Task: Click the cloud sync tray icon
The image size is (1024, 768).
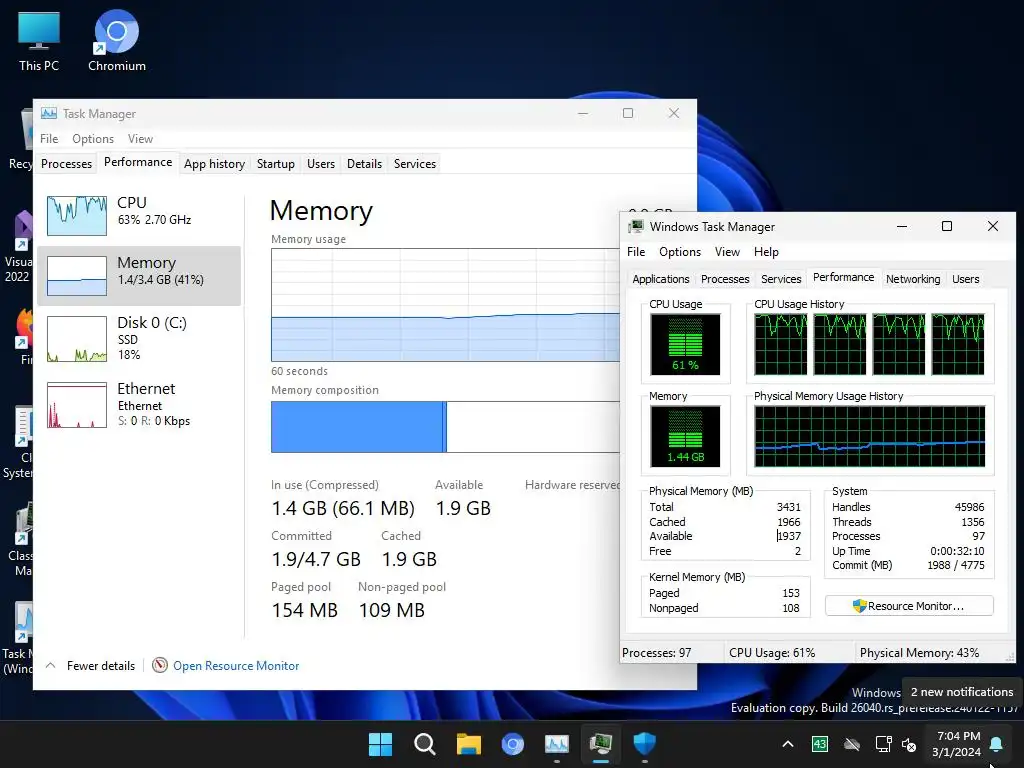Action: coord(852,744)
